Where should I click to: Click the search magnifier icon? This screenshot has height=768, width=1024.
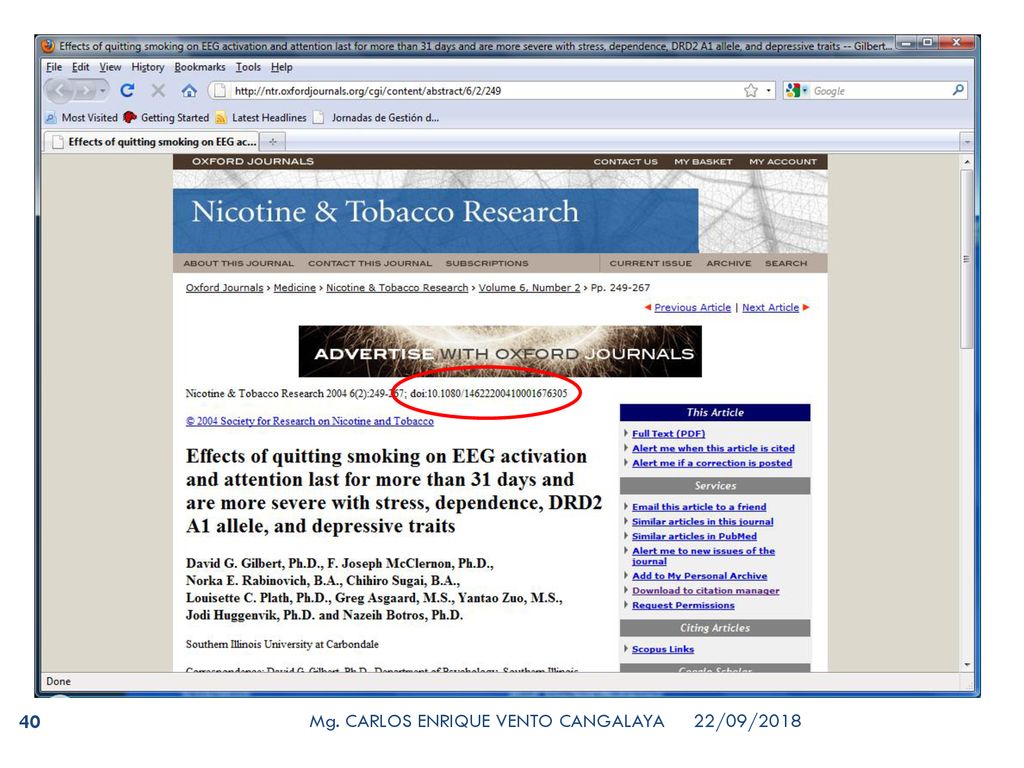[x=958, y=90]
